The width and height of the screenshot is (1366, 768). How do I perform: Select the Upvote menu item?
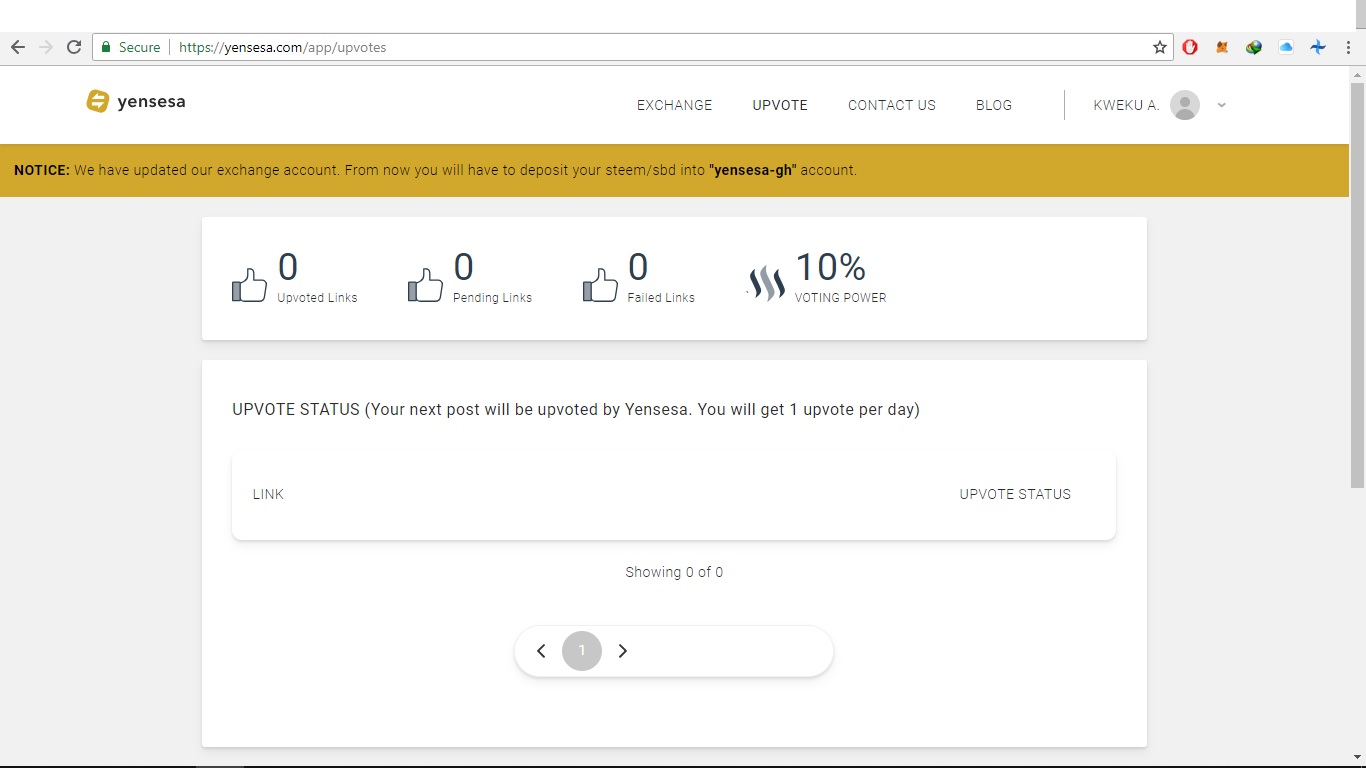pos(780,105)
